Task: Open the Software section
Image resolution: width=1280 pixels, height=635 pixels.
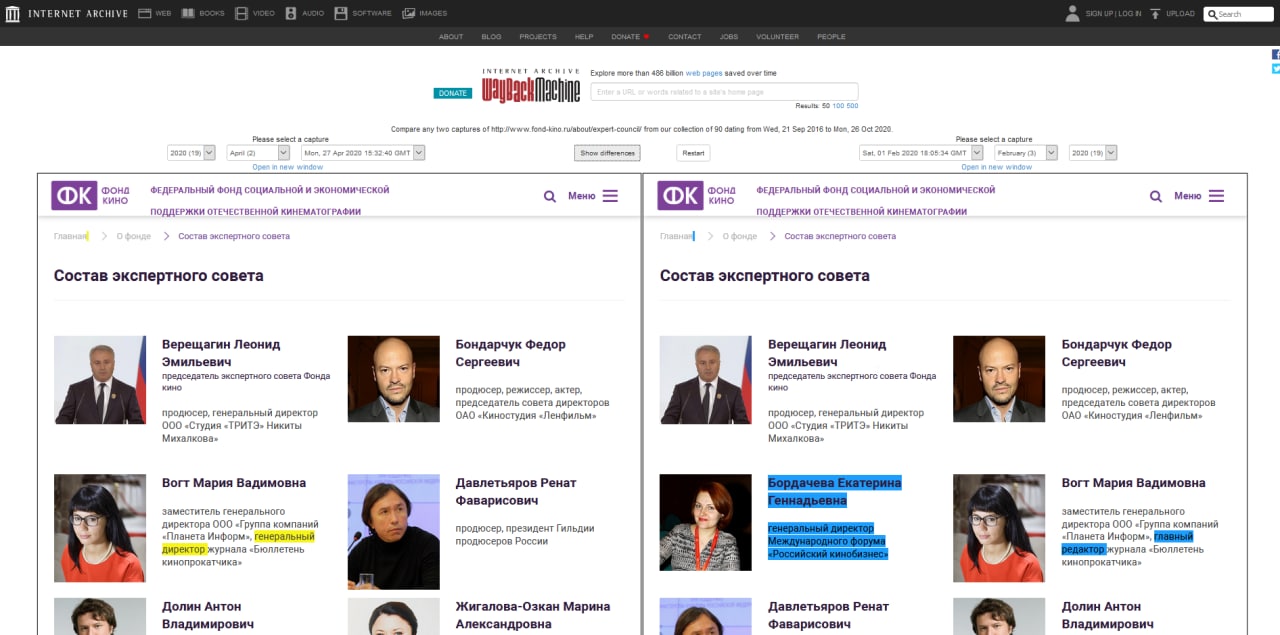Action: tap(363, 13)
